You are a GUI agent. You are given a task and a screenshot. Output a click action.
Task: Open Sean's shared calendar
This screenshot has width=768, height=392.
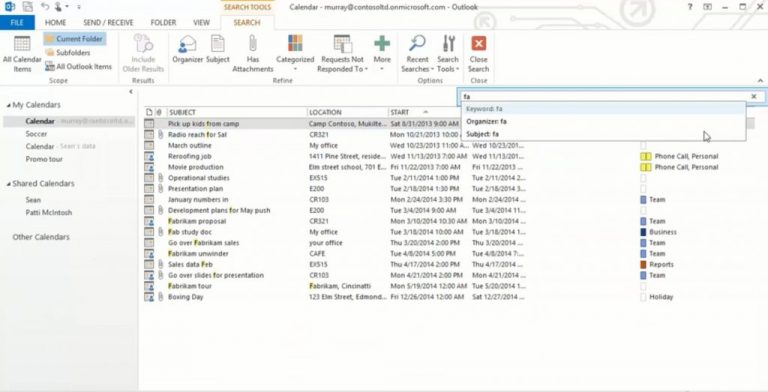33,200
